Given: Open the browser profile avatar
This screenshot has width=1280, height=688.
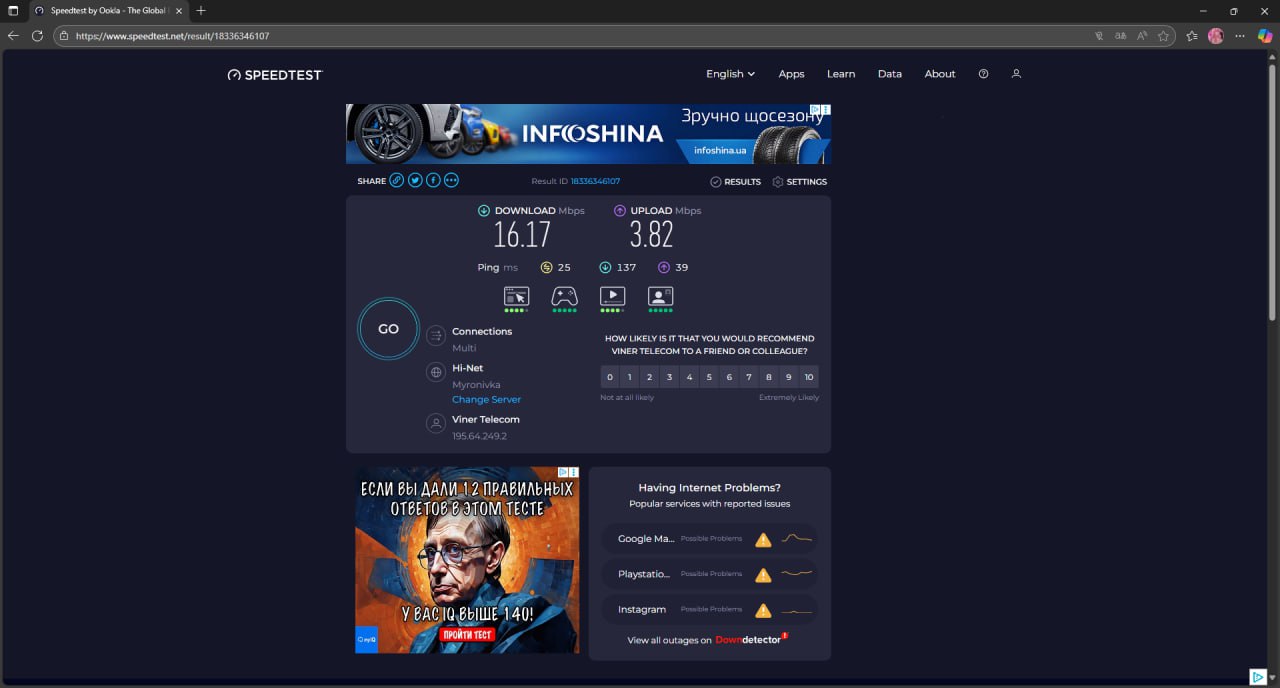Looking at the screenshot, I should 1216,35.
